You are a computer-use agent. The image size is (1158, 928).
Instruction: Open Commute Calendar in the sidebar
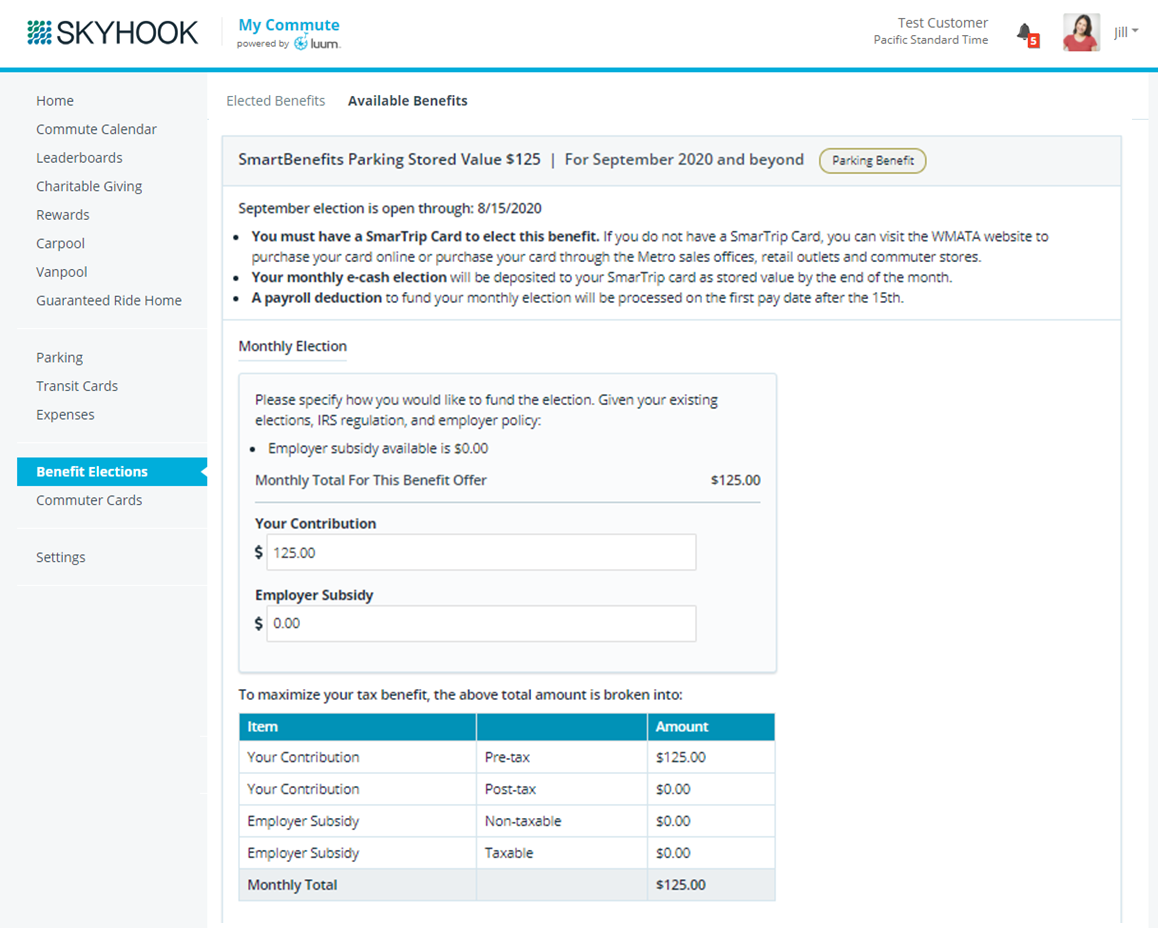[96, 129]
